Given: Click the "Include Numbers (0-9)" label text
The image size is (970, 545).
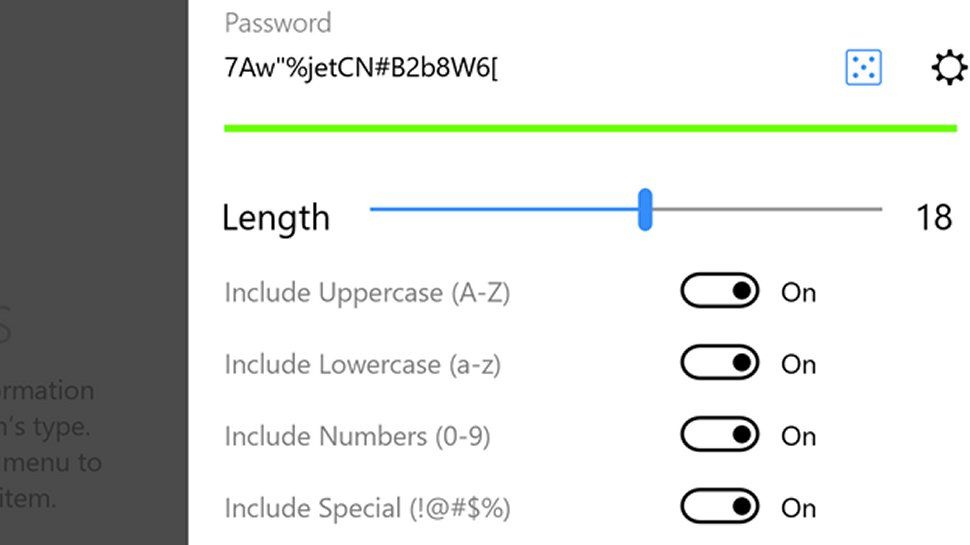Looking at the screenshot, I should click(x=357, y=437).
